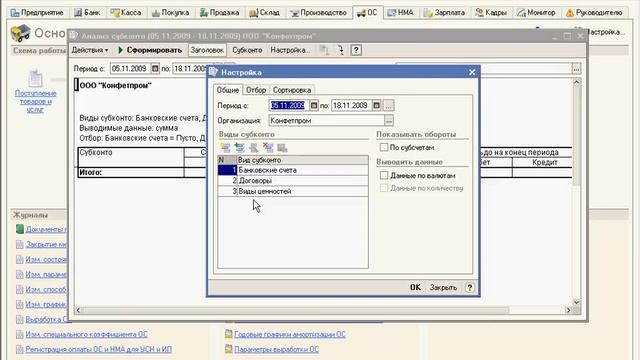Open Изм. специального коэффициента ОС link
The width and height of the screenshot is (640, 360).
(x=87, y=334)
